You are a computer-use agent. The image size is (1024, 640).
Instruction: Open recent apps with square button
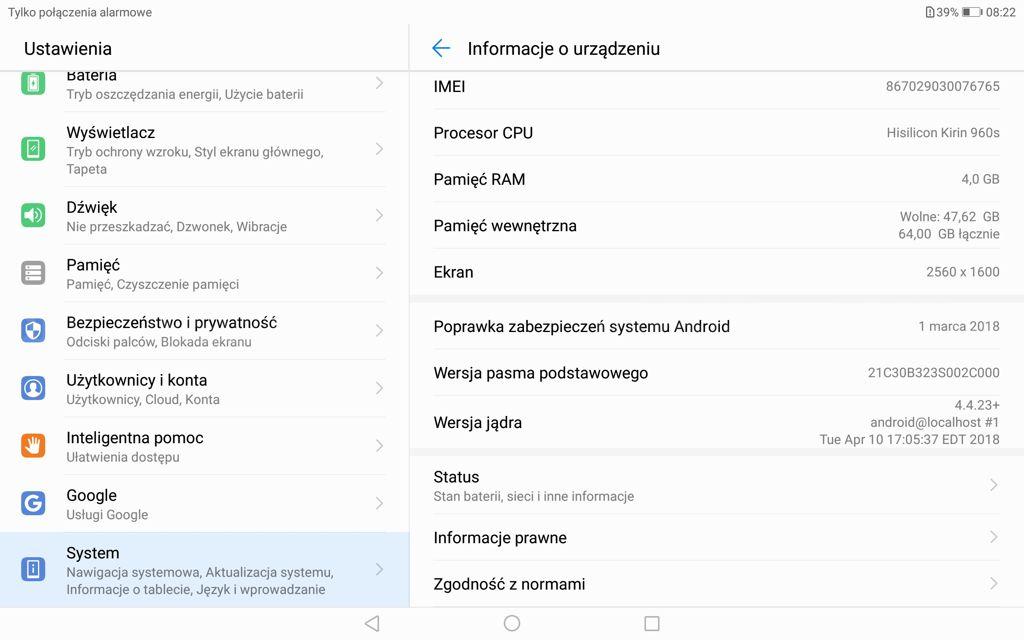(x=652, y=623)
